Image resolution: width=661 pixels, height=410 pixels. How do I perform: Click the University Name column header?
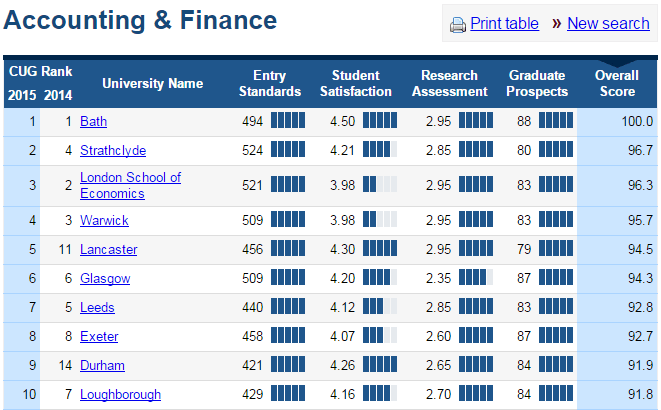tap(153, 83)
